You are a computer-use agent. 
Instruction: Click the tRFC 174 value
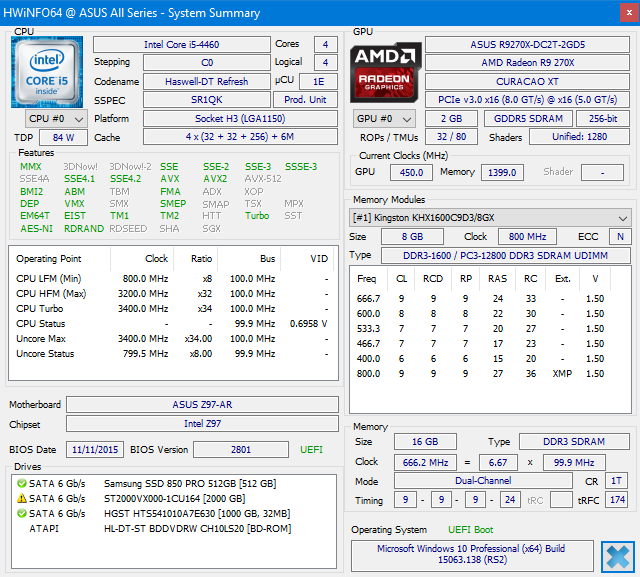pyautogui.click(x=618, y=500)
